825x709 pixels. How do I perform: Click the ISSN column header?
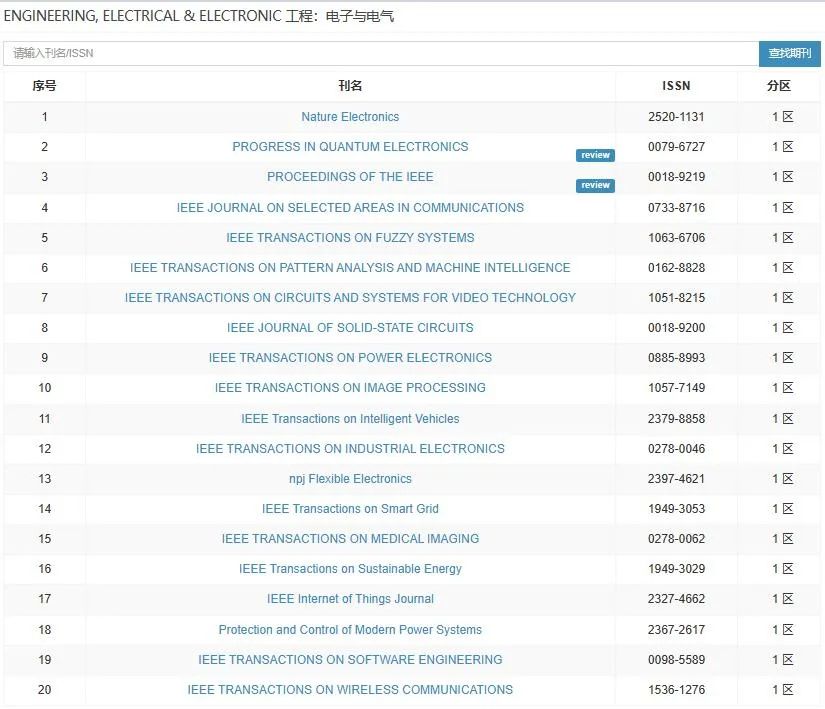(676, 86)
